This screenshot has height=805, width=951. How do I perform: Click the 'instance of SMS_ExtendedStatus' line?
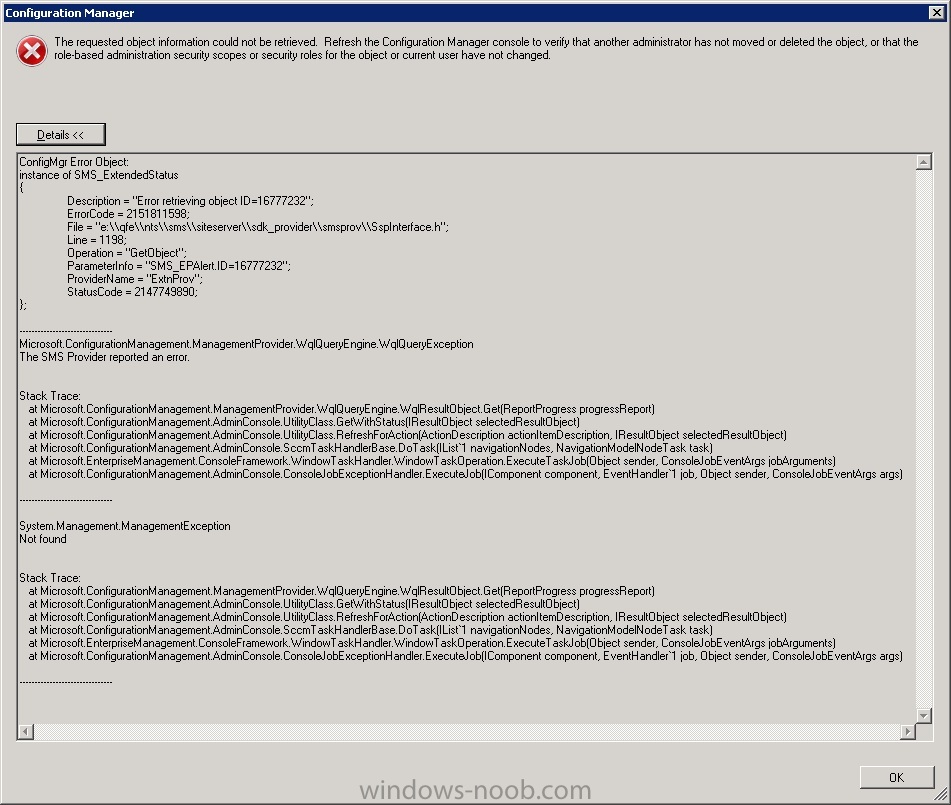(x=99, y=175)
